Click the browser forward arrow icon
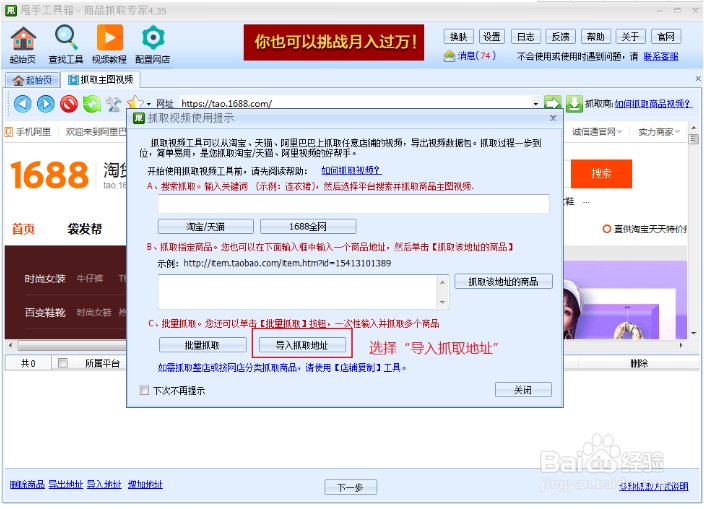This screenshot has height=509, width=704. 46,104
